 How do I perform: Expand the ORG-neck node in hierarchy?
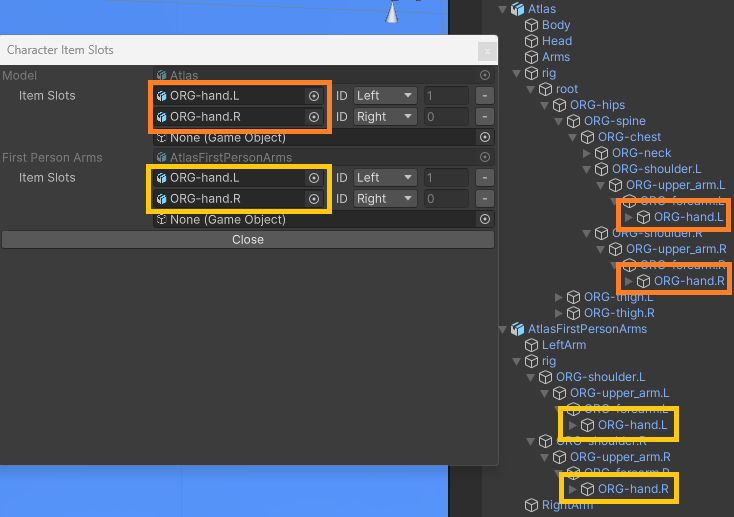pyautogui.click(x=587, y=153)
